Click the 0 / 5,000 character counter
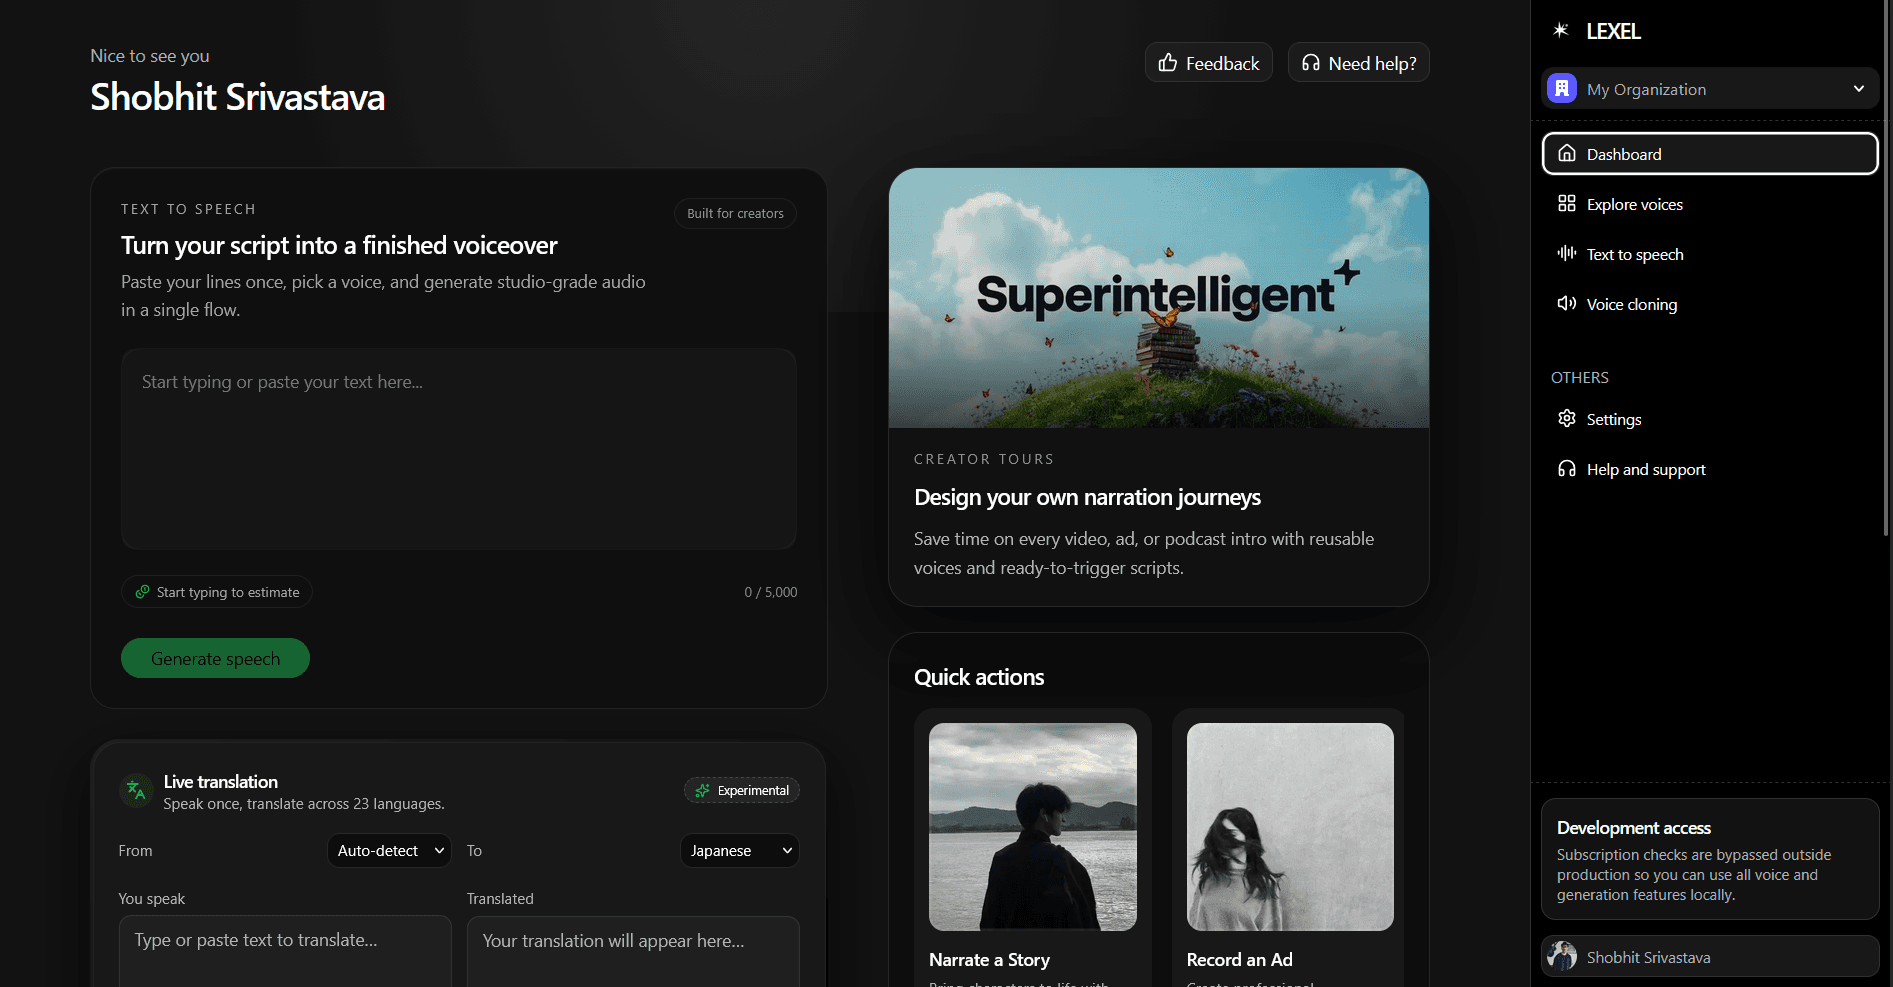 [770, 592]
